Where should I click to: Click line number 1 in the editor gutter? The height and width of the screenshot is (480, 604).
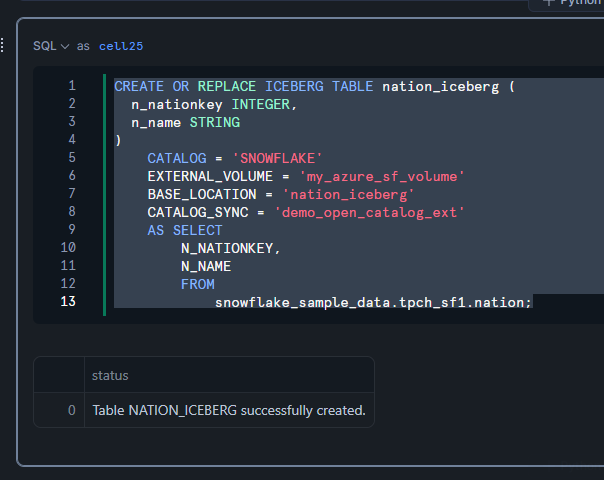pos(72,86)
